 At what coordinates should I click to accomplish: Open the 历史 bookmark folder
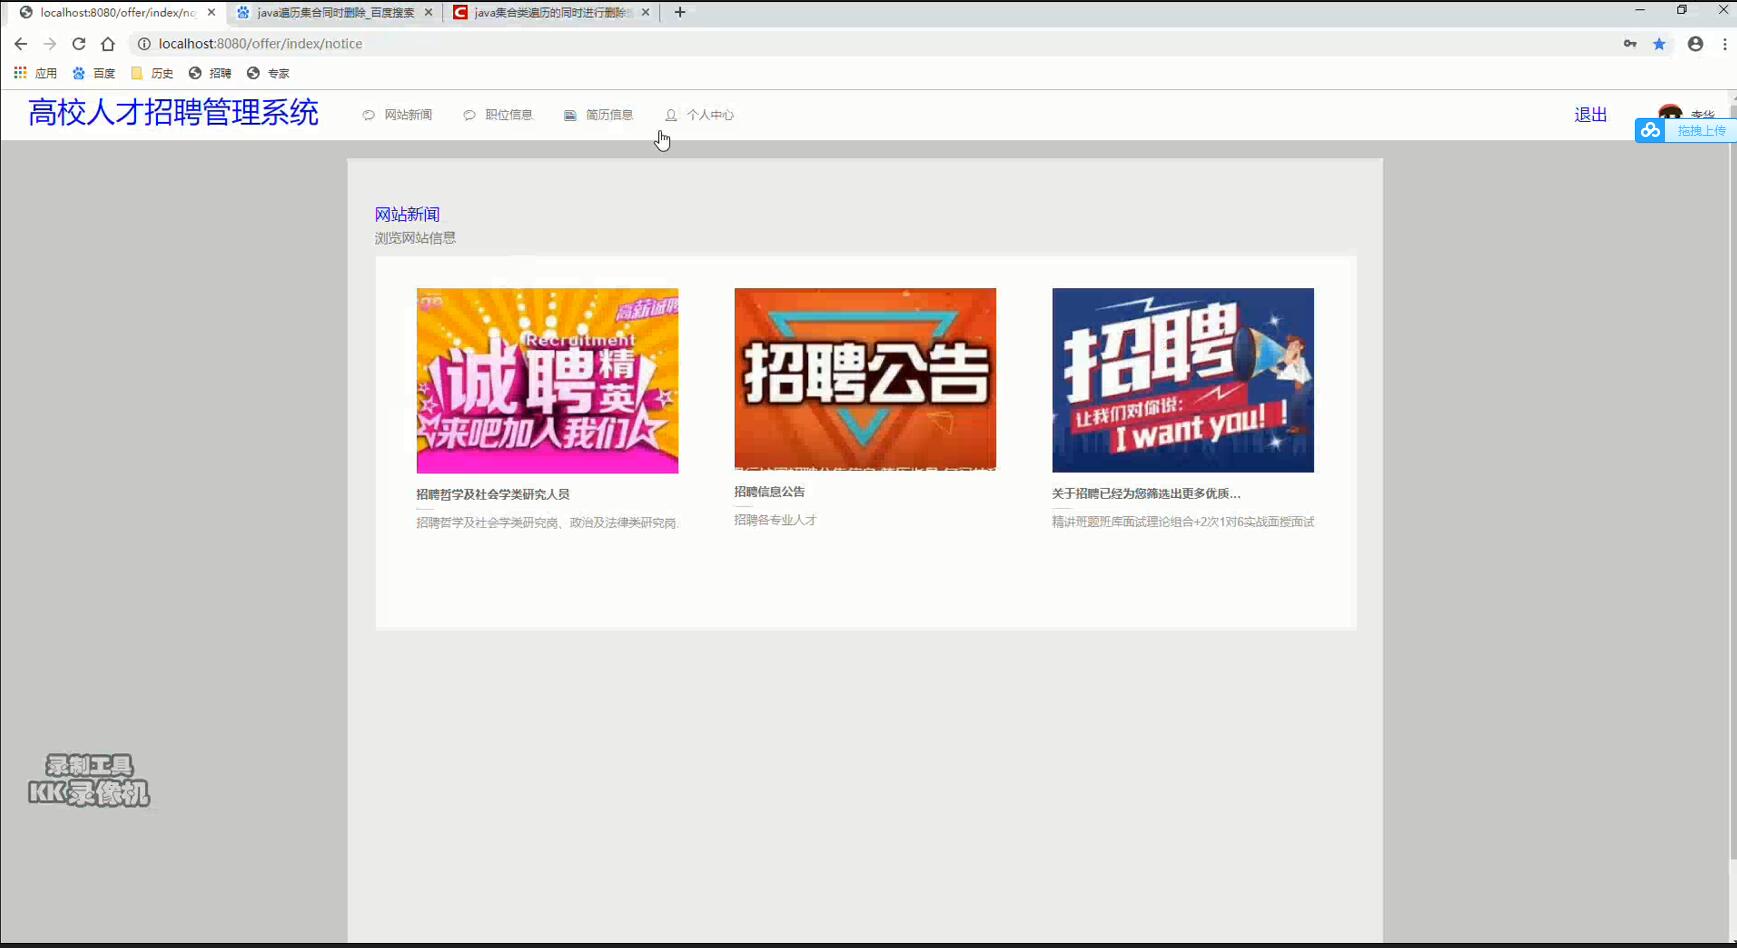[x=152, y=73]
